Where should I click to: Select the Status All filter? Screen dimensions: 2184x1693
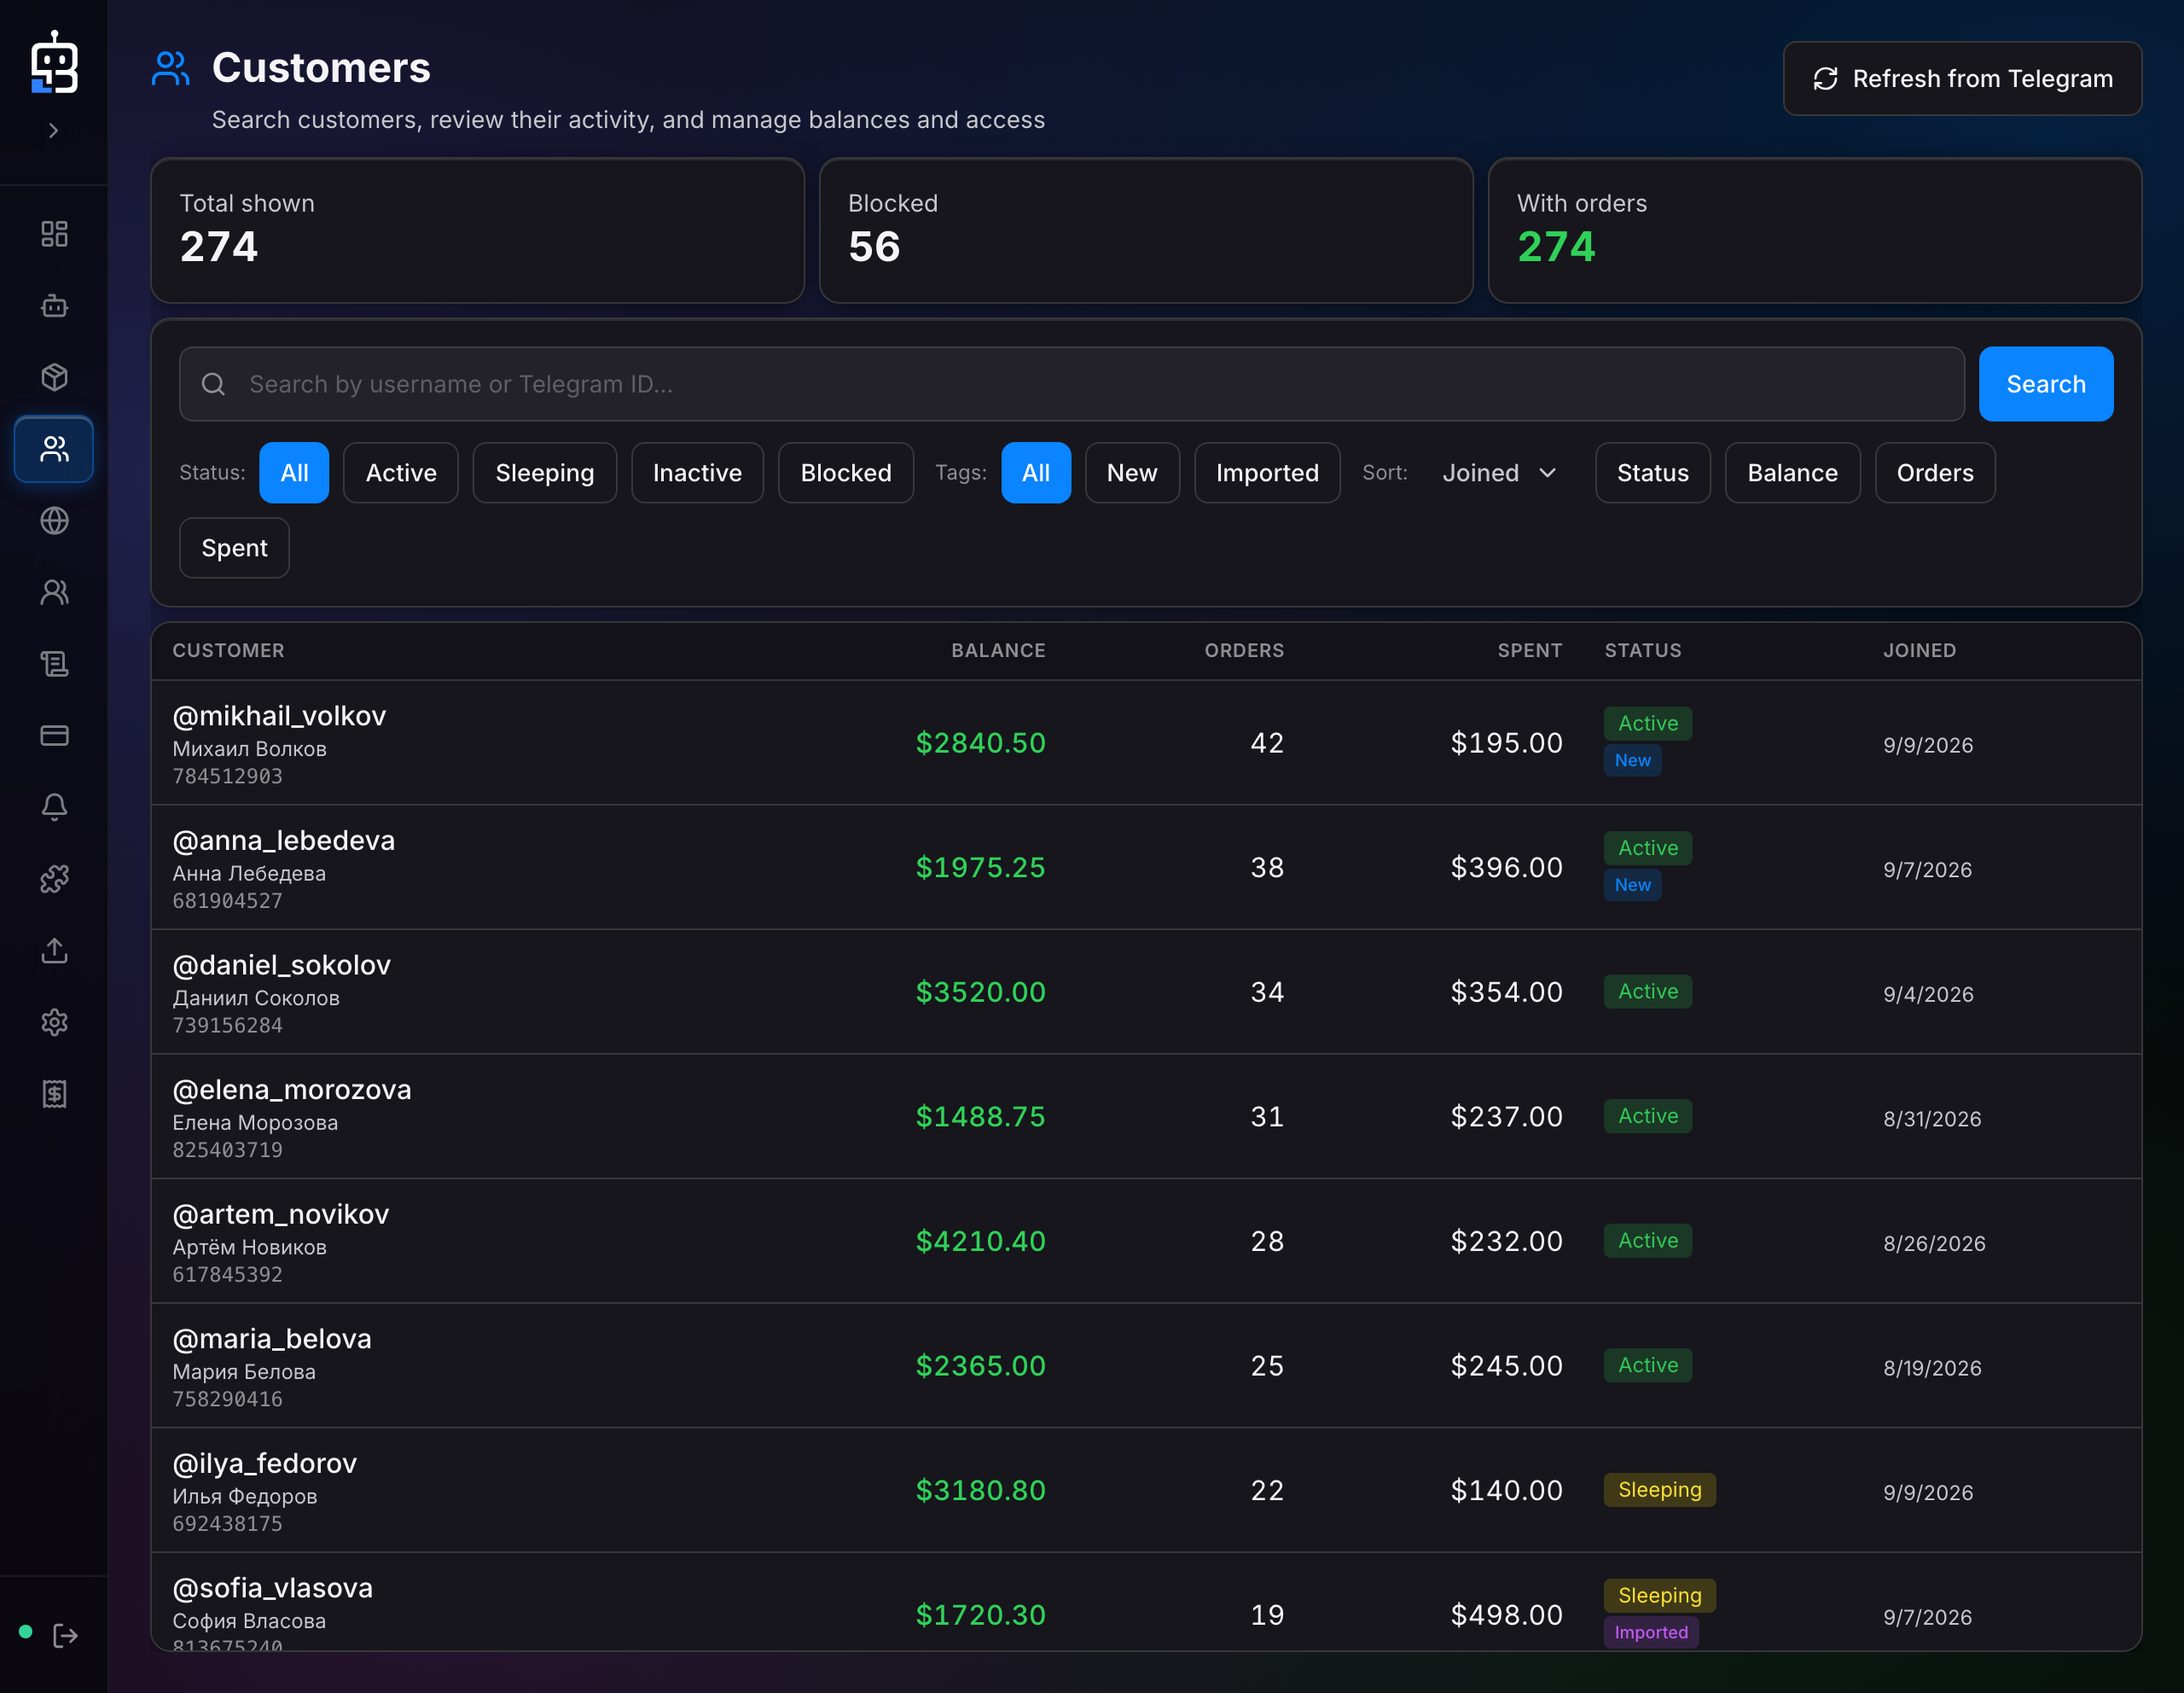pyautogui.click(x=294, y=473)
